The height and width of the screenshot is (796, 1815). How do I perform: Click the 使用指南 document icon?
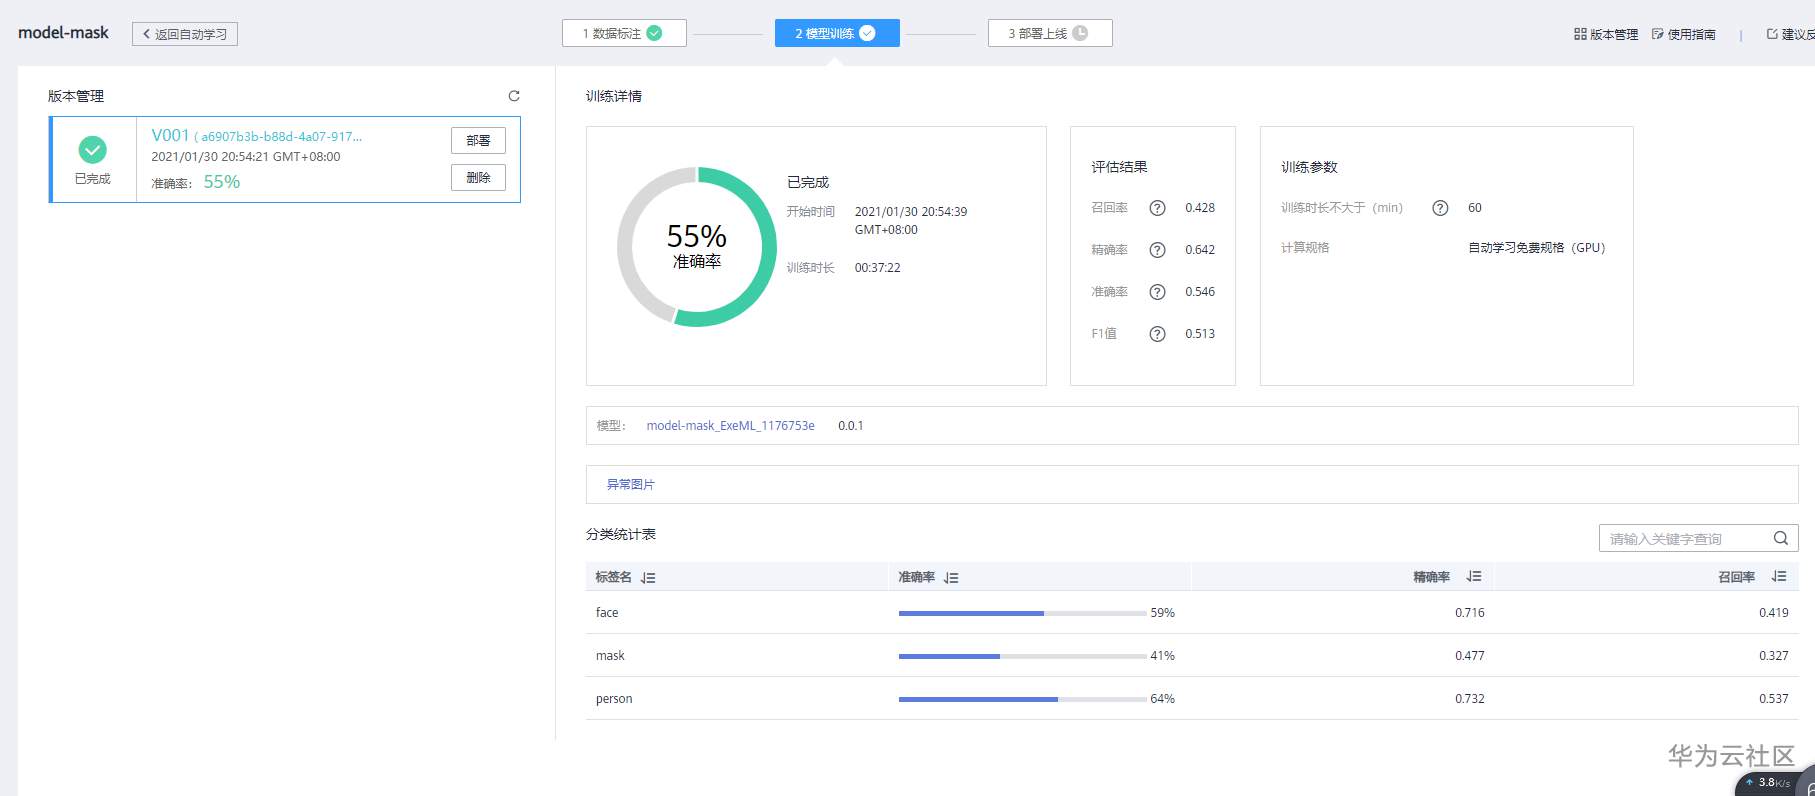tap(1658, 34)
